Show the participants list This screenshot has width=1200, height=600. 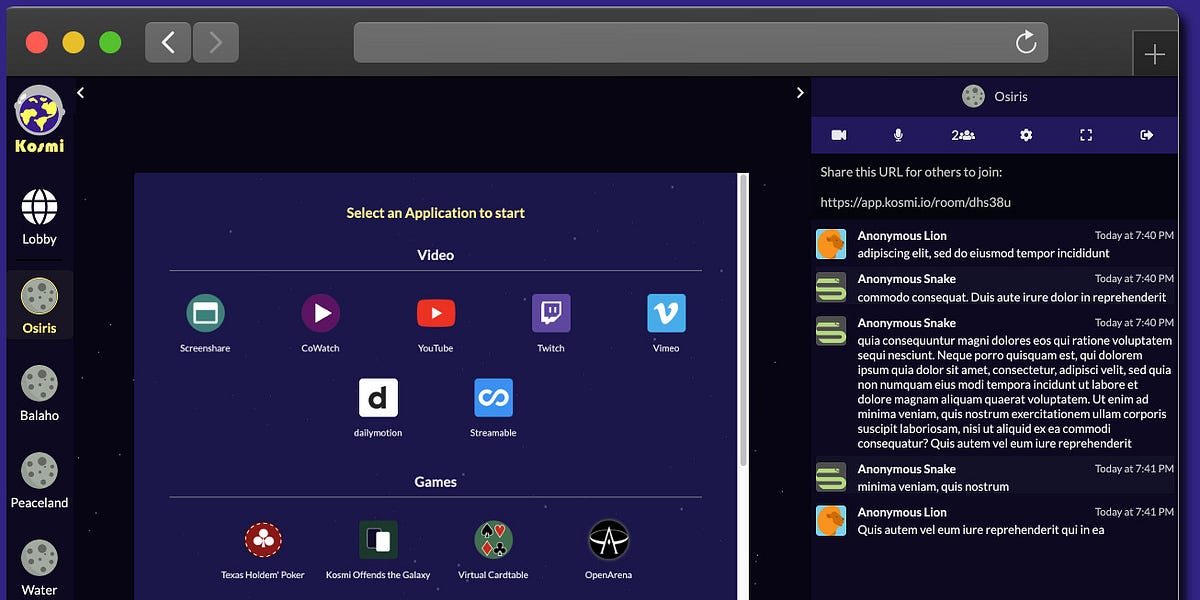pyautogui.click(x=963, y=134)
